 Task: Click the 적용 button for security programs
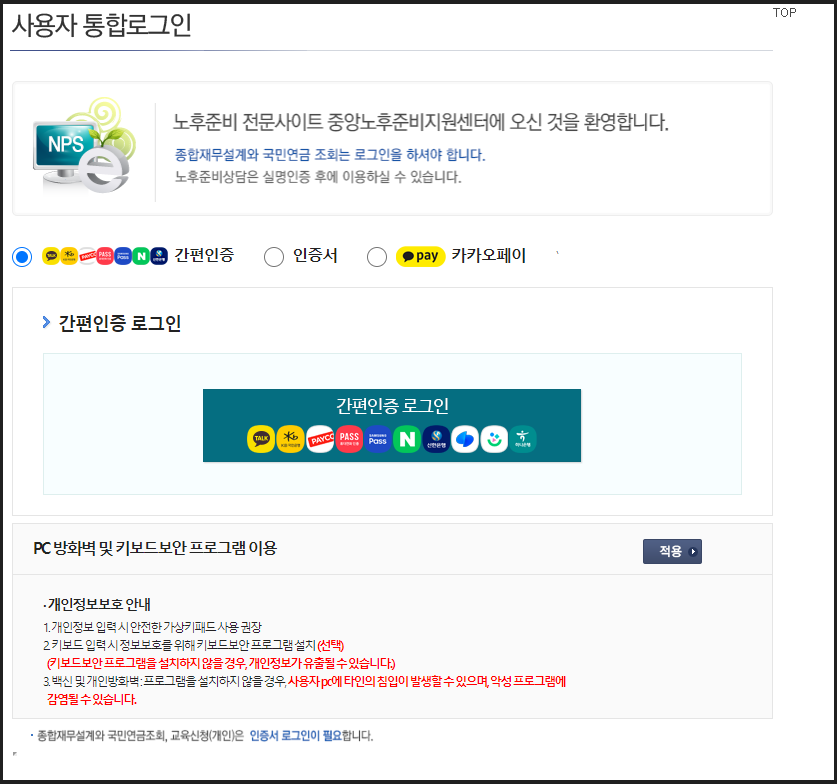pos(671,551)
